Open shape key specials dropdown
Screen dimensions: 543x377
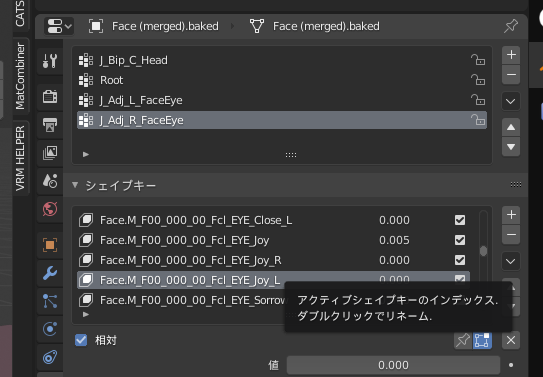[511, 261]
